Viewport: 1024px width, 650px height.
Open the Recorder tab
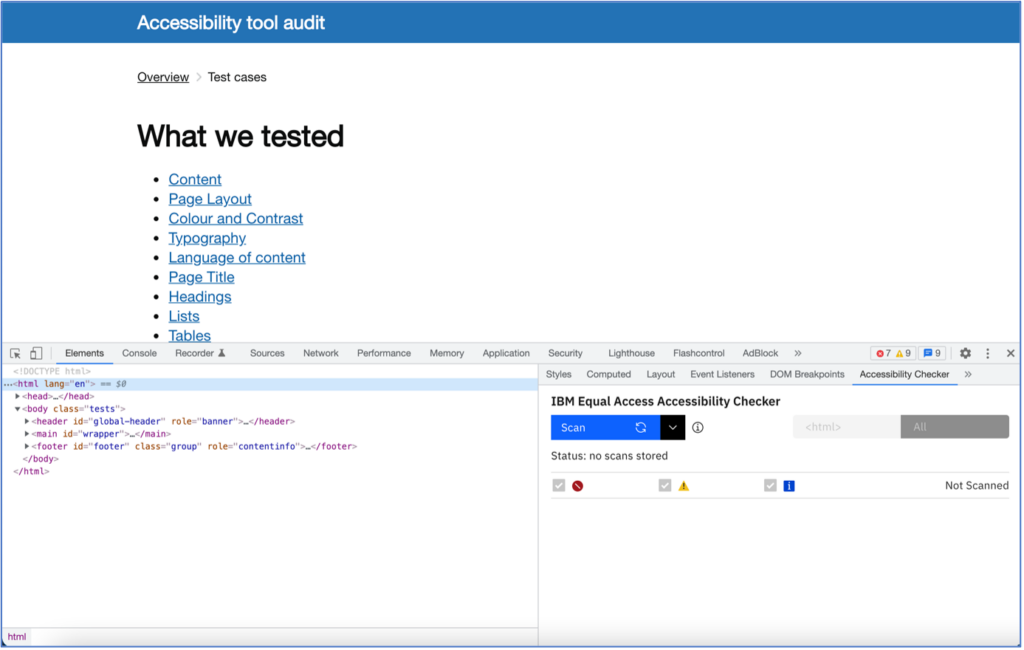click(x=200, y=353)
